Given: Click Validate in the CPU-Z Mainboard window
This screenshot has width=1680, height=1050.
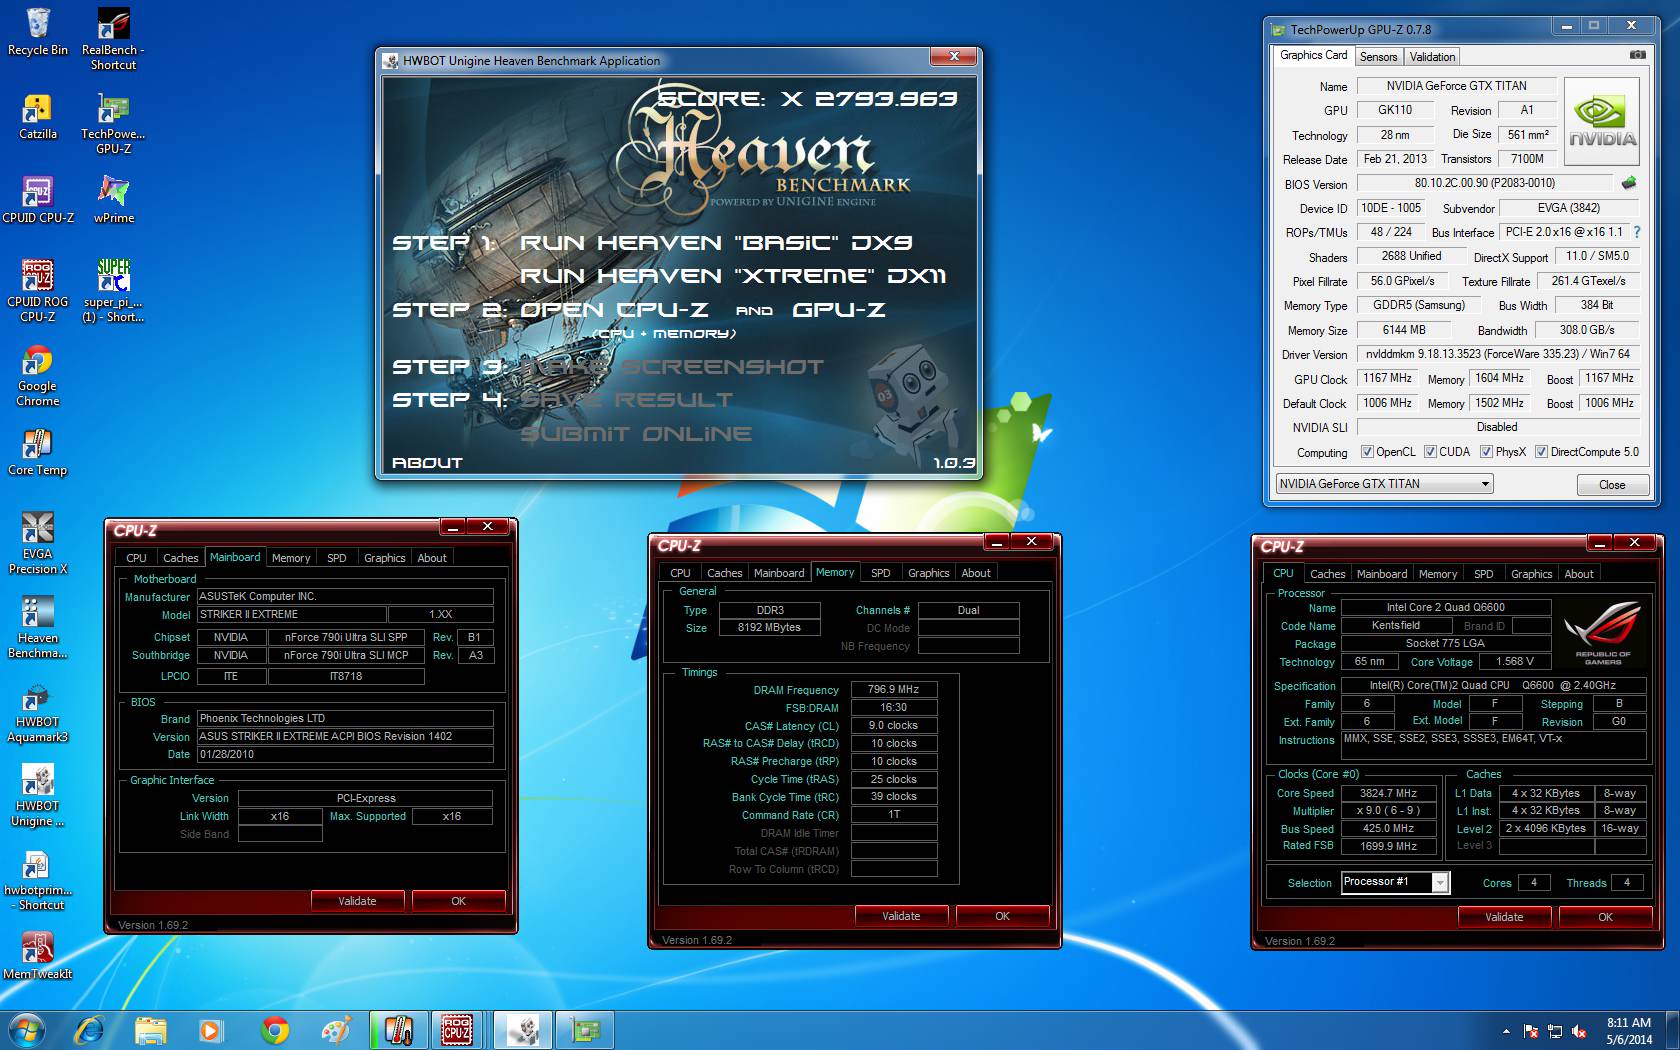Looking at the screenshot, I should (x=357, y=901).
